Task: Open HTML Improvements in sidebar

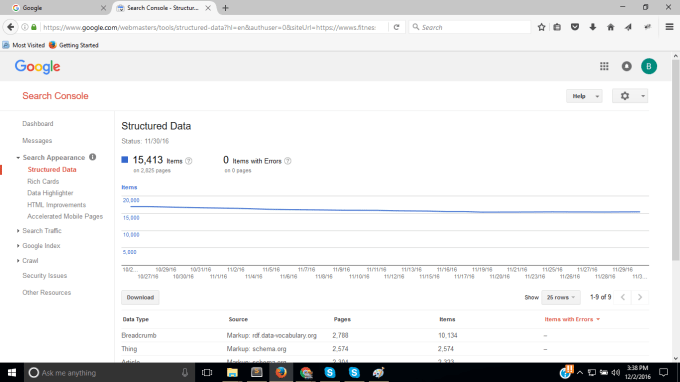Action: point(56,205)
